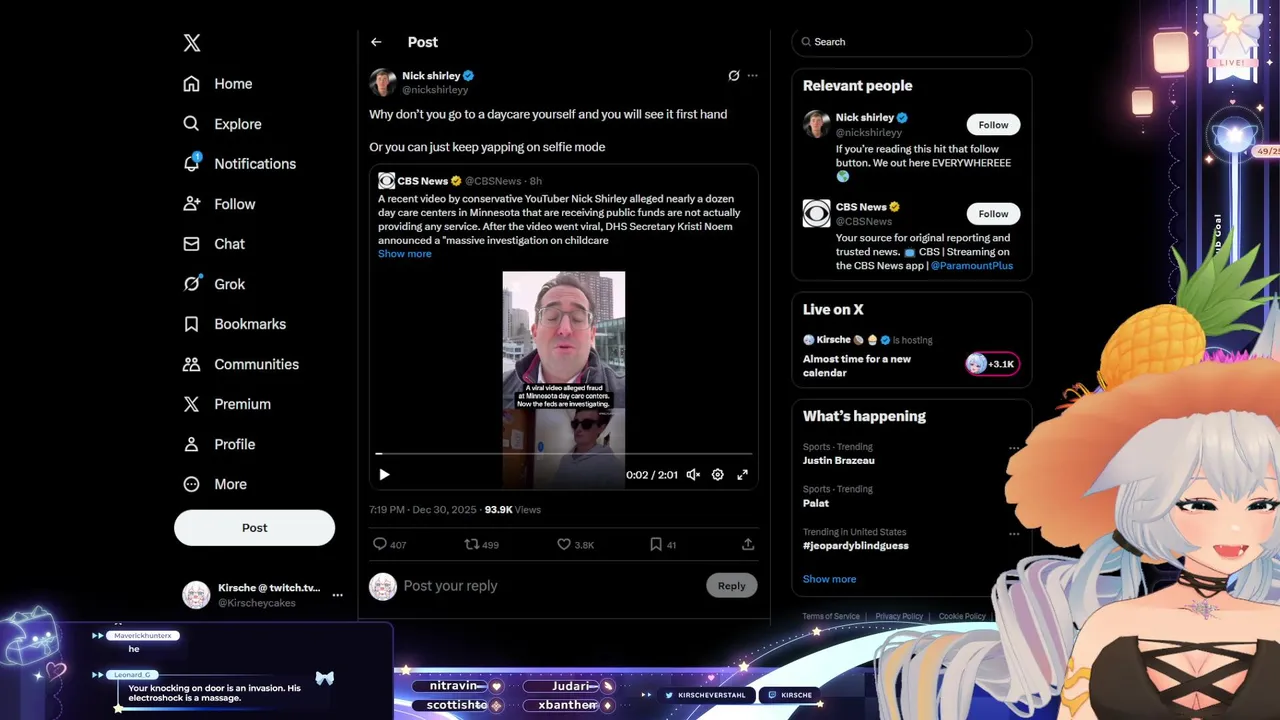Image resolution: width=1280 pixels, height=720 pixels.
Task: Click the Profile person icon
Action: 191,444
